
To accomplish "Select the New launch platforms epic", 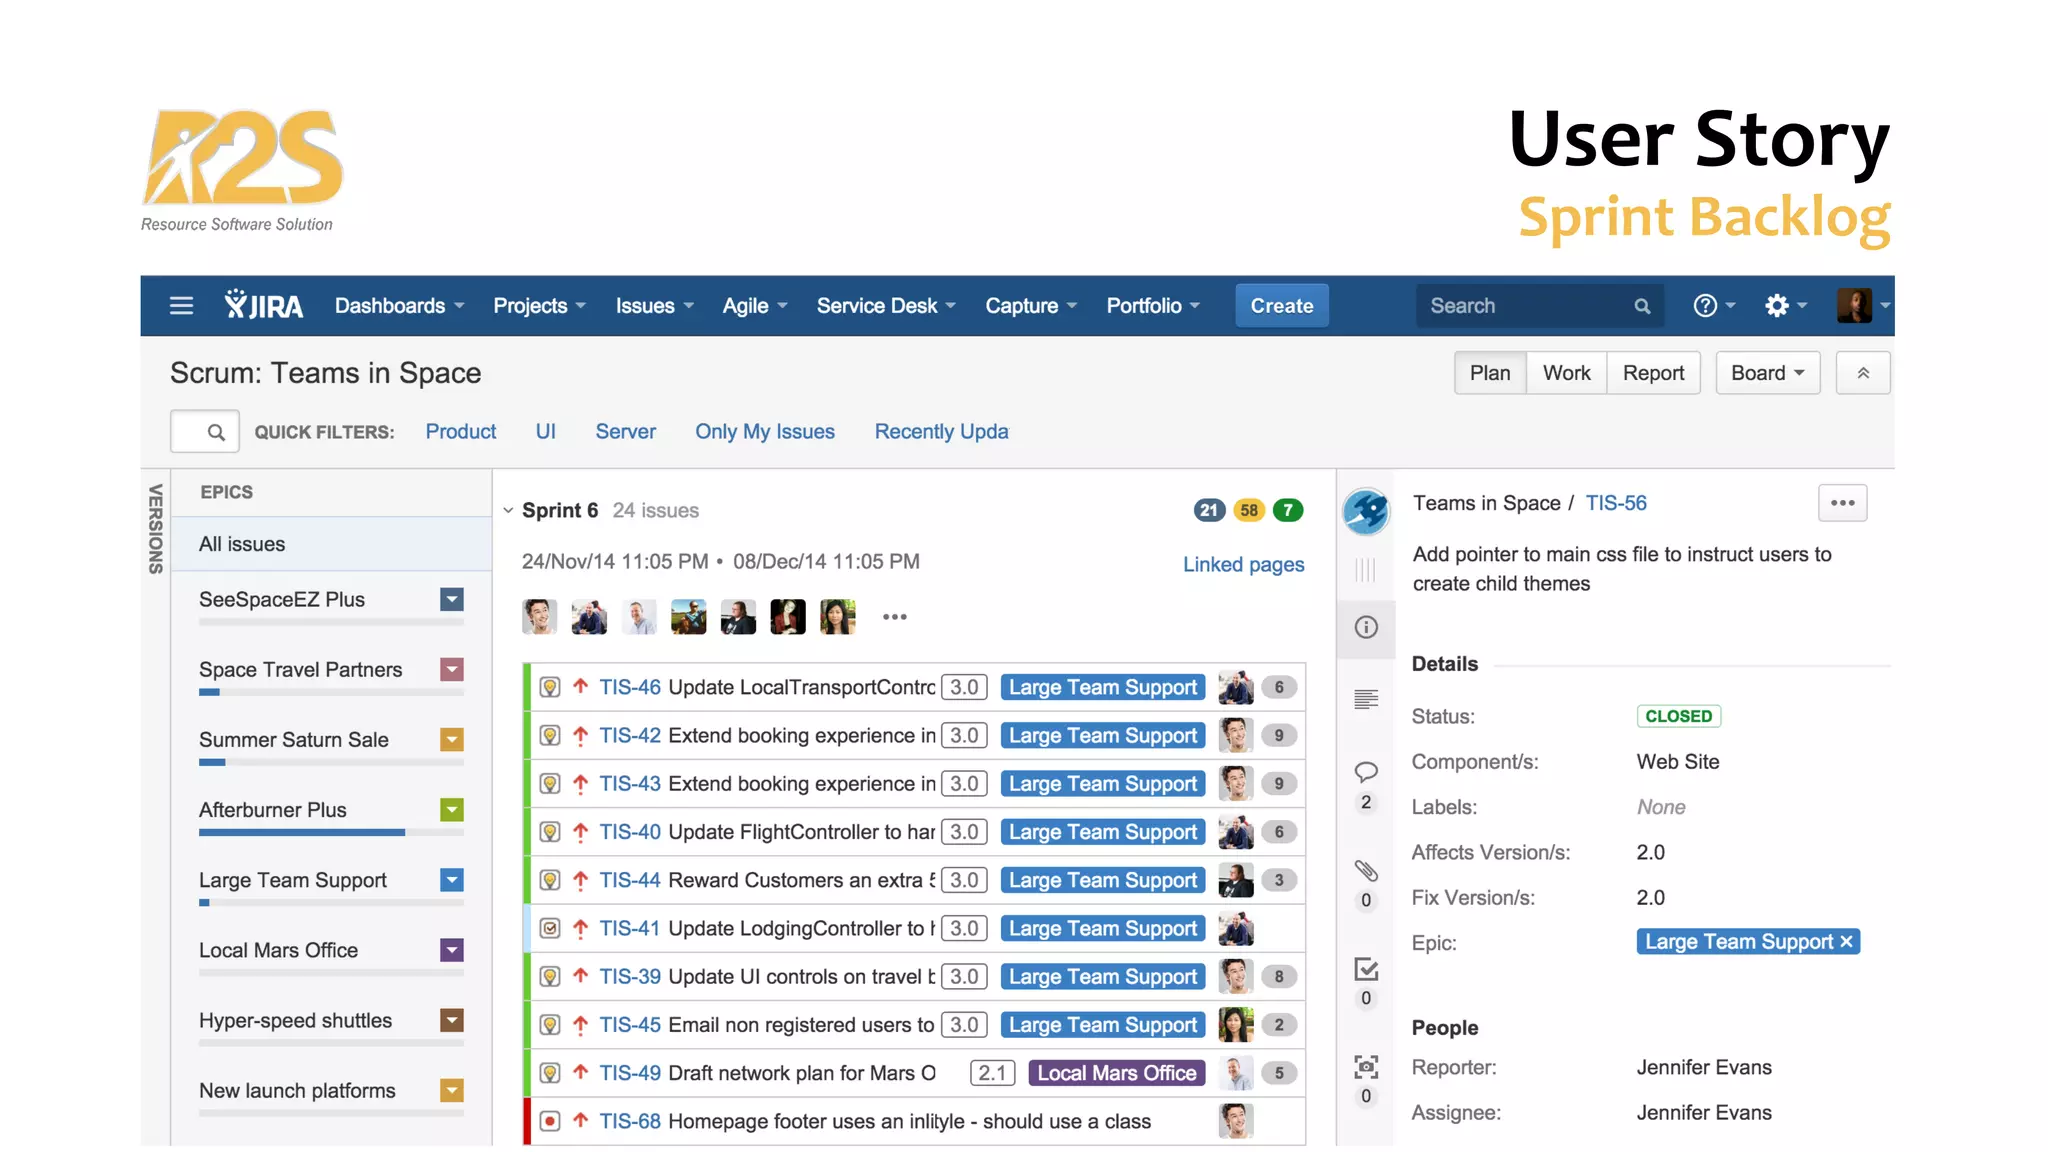I will (297, 1090).
